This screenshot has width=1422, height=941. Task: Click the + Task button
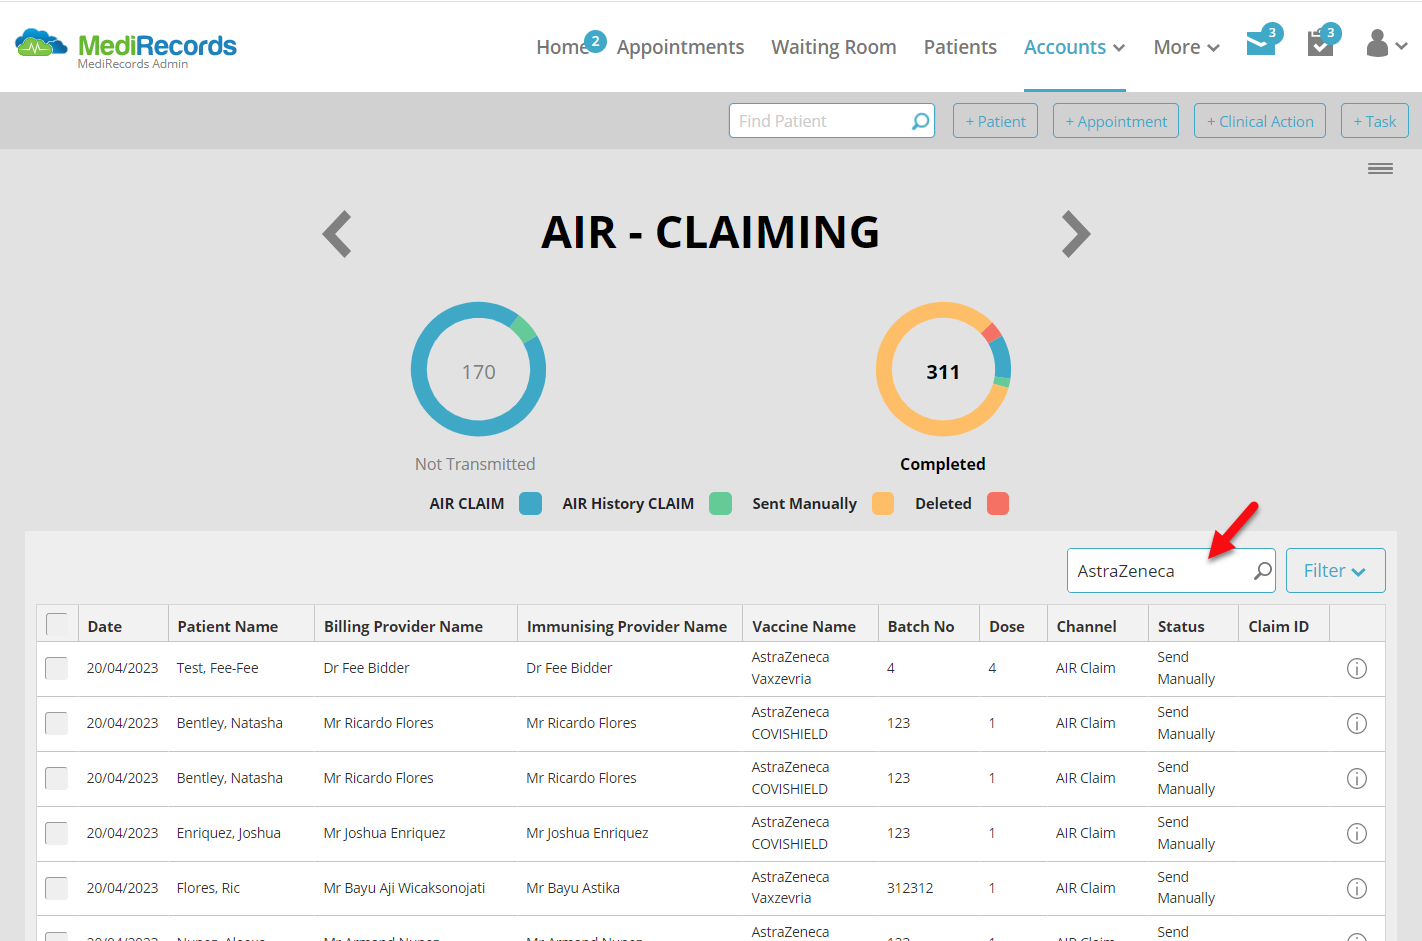click(x=1375, y=121)
